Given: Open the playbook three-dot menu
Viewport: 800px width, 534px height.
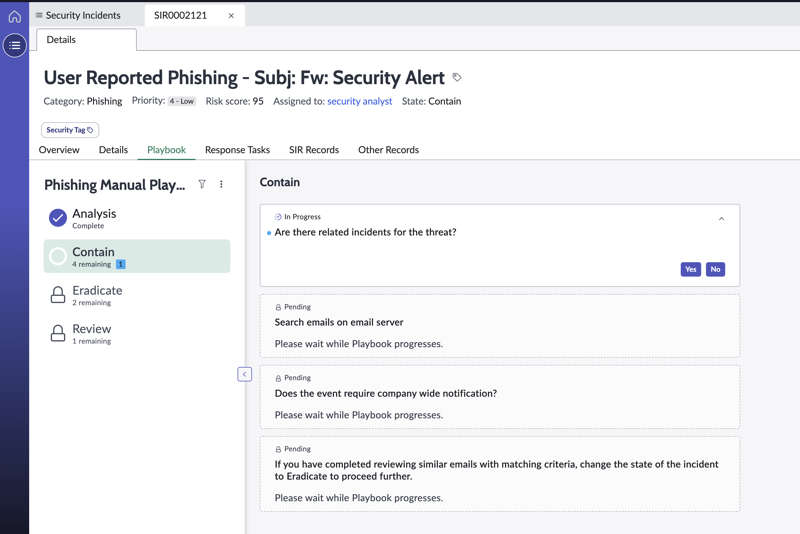Looking at the screenshot, I should click(221, 184).
